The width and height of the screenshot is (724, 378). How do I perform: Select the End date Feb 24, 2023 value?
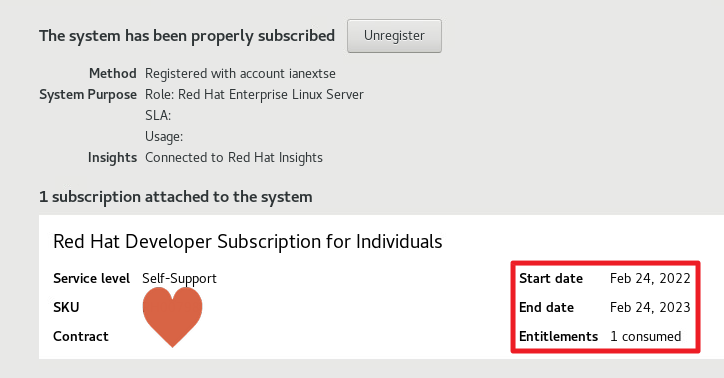(x=650, y=307)
